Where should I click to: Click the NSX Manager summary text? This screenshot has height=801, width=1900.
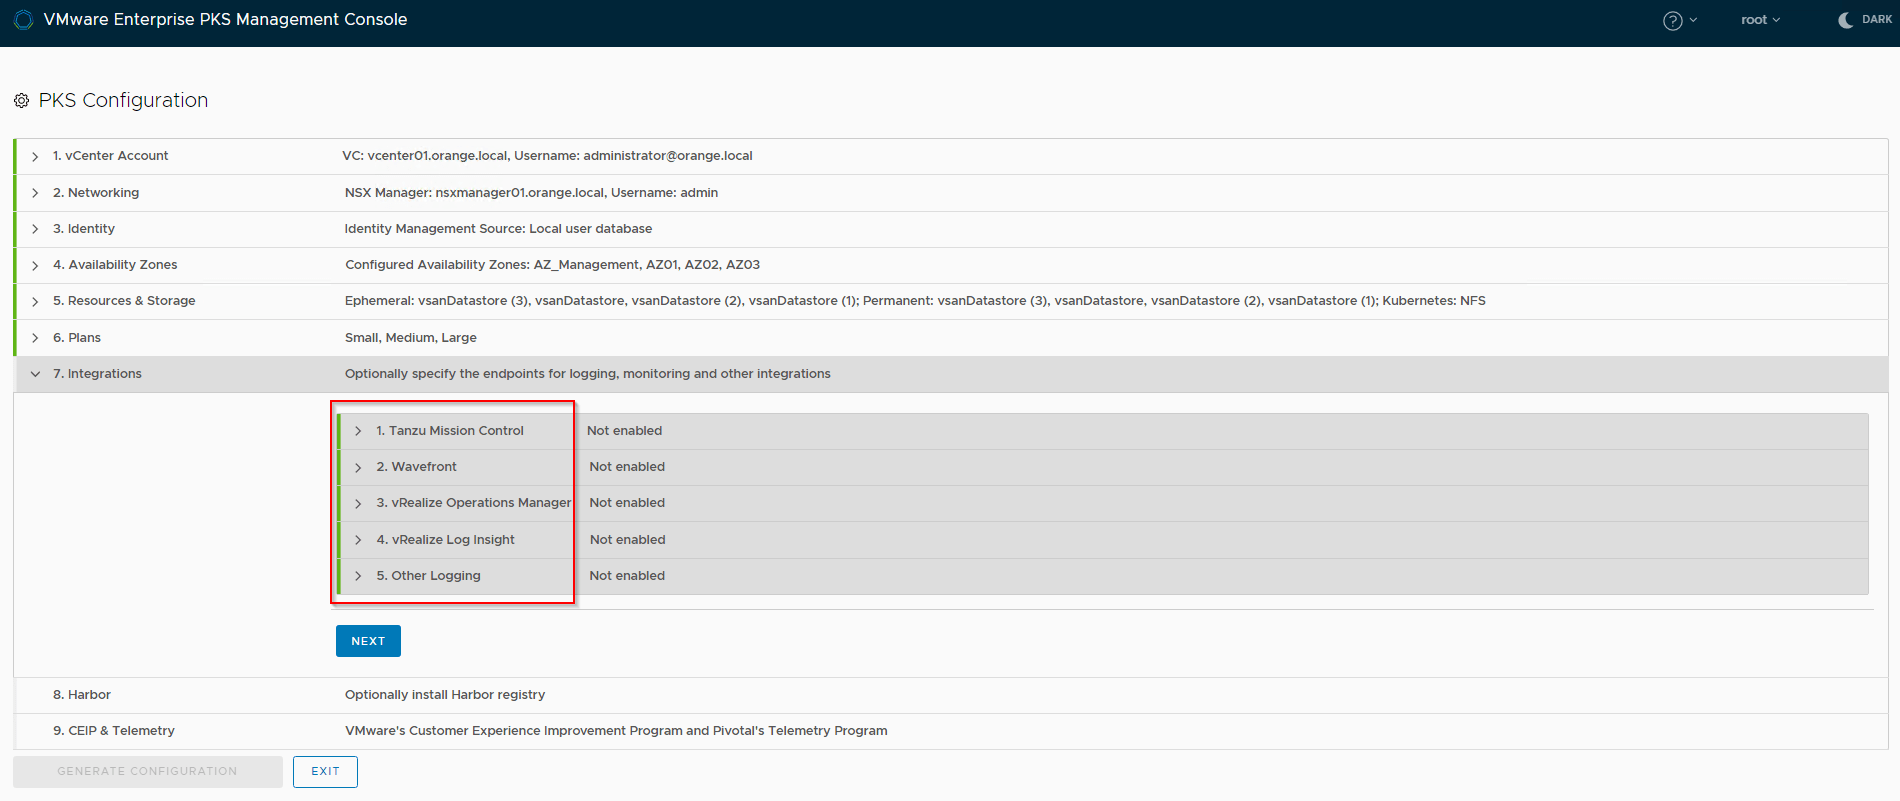coord(531,193)
